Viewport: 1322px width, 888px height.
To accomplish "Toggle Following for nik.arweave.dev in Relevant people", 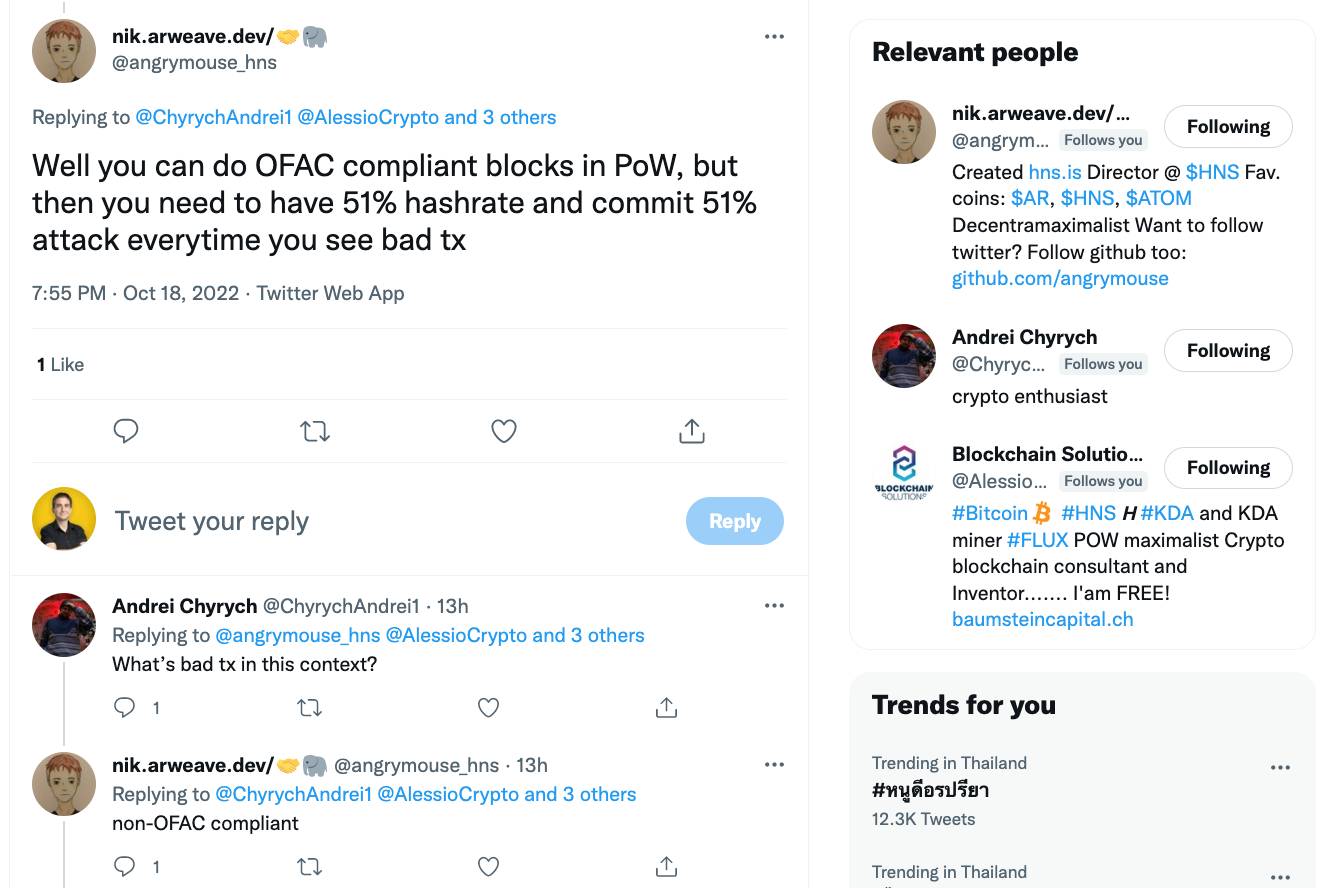I will tap(1228, 127).
